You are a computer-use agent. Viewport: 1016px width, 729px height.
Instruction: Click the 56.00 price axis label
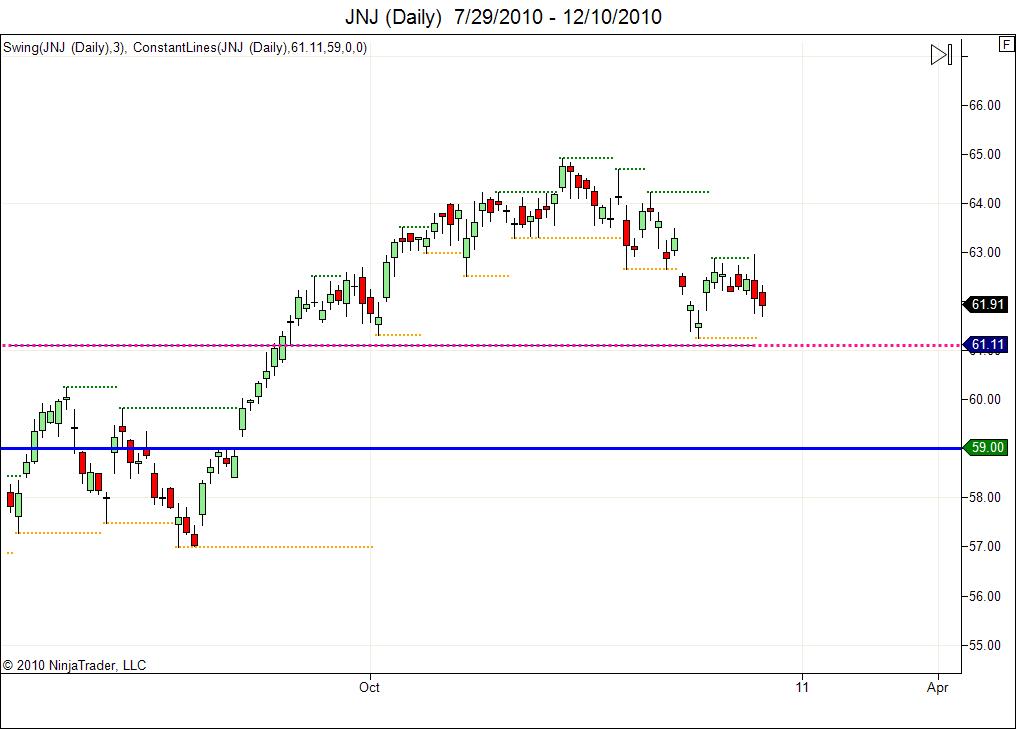[984, 596]
